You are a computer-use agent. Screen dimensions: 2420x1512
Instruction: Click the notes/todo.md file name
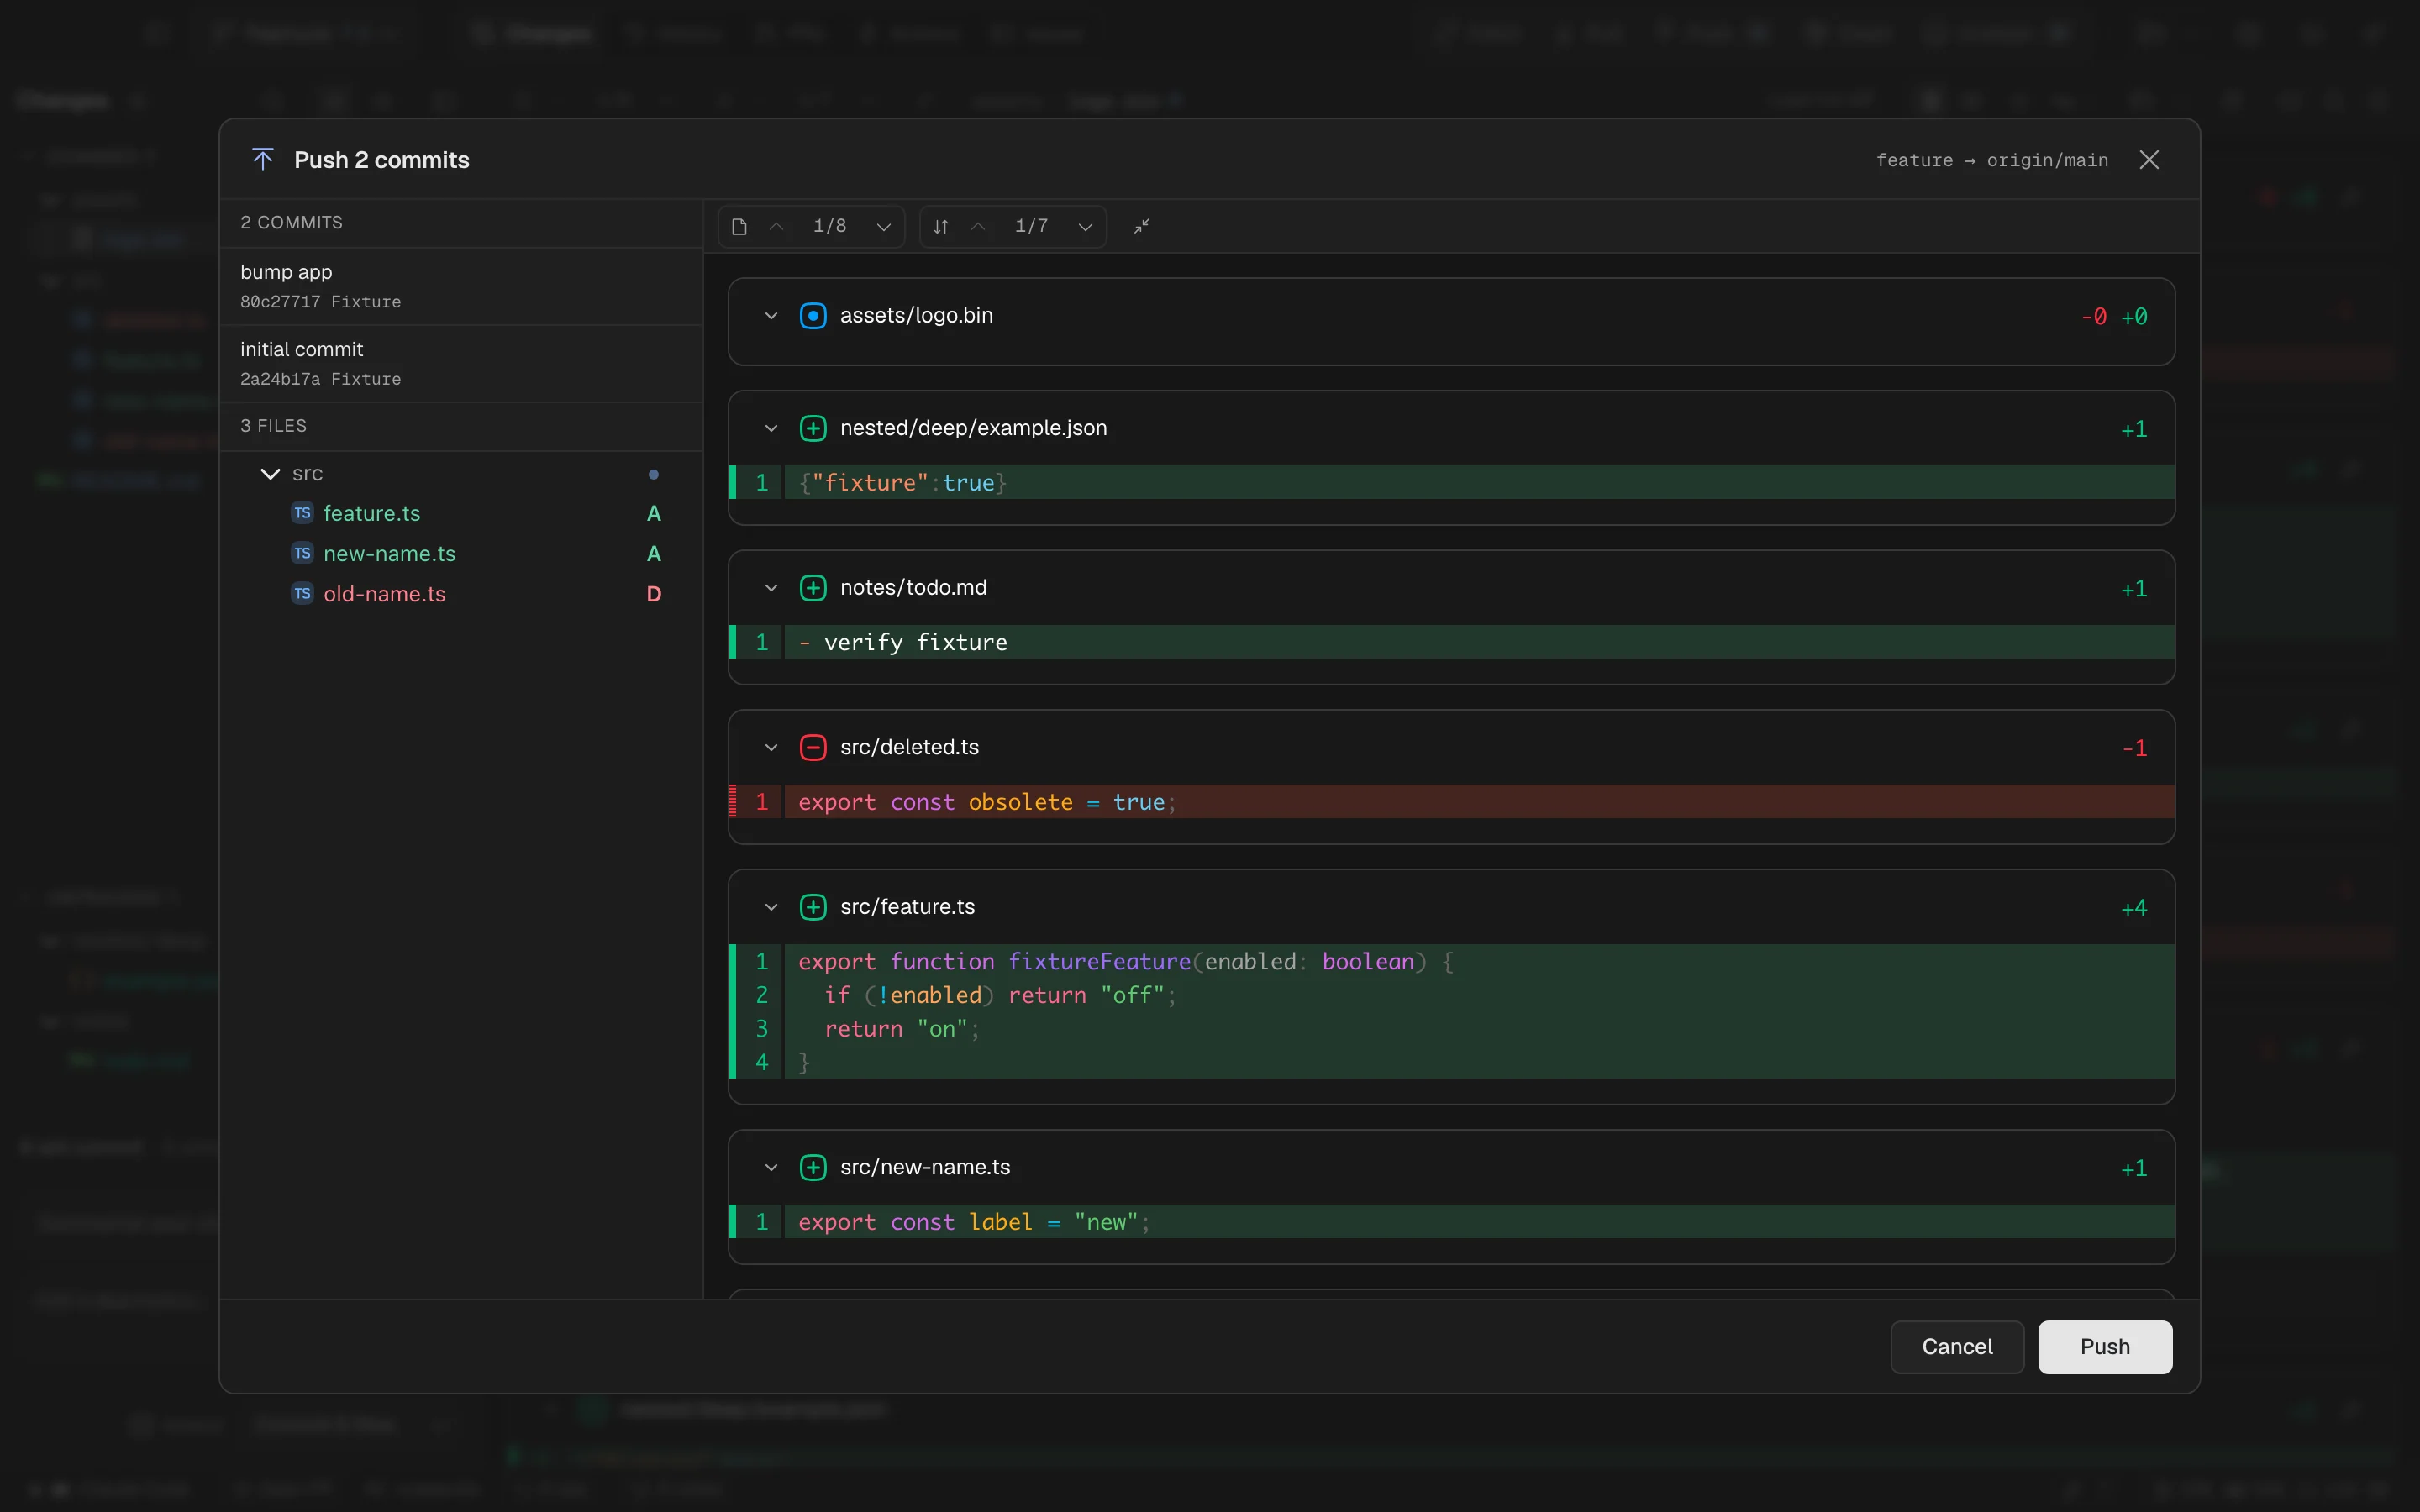pyautogui.click(x=913, y=588)
